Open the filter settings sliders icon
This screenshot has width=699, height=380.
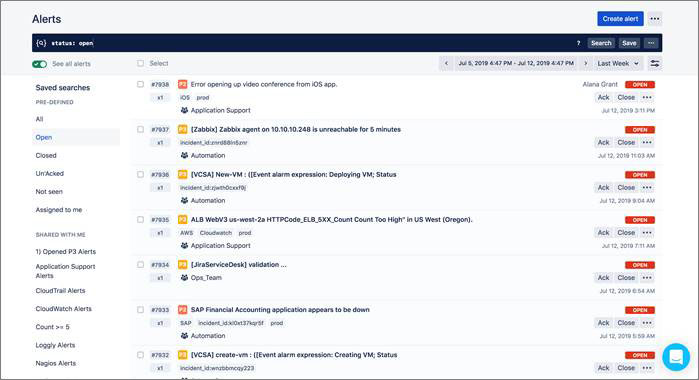click(654, 64)
